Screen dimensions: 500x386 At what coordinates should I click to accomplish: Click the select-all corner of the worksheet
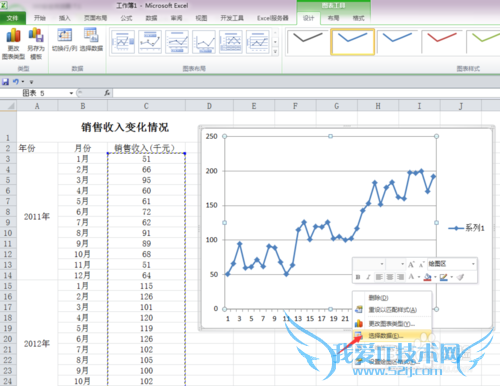tap(8, 106)
